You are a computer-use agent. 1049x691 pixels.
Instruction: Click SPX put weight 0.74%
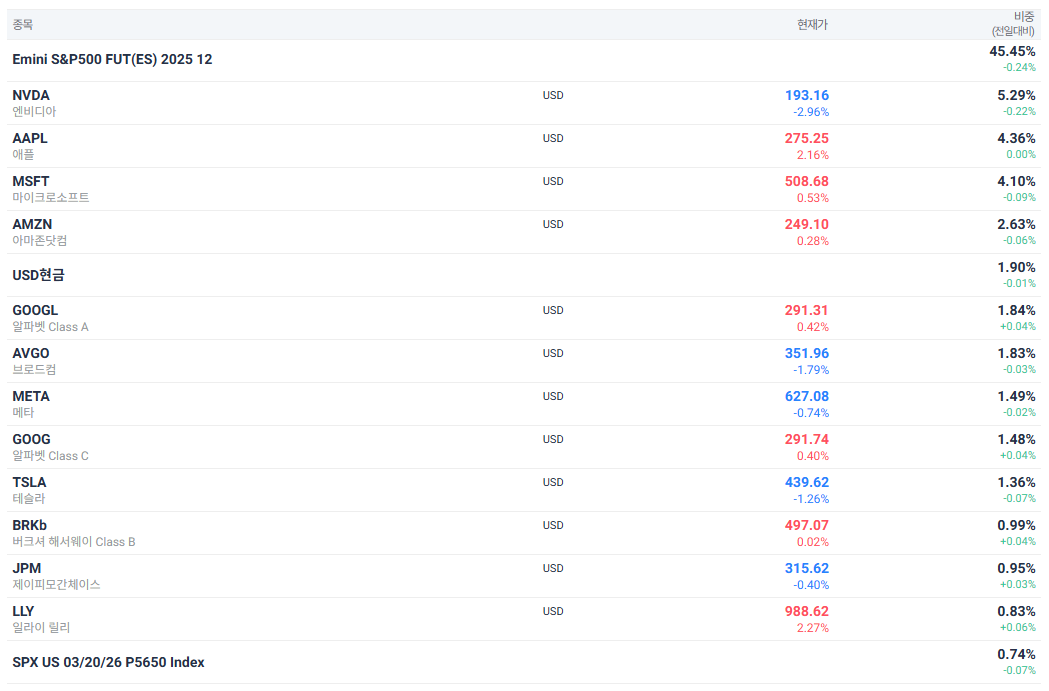point(1016,654)
